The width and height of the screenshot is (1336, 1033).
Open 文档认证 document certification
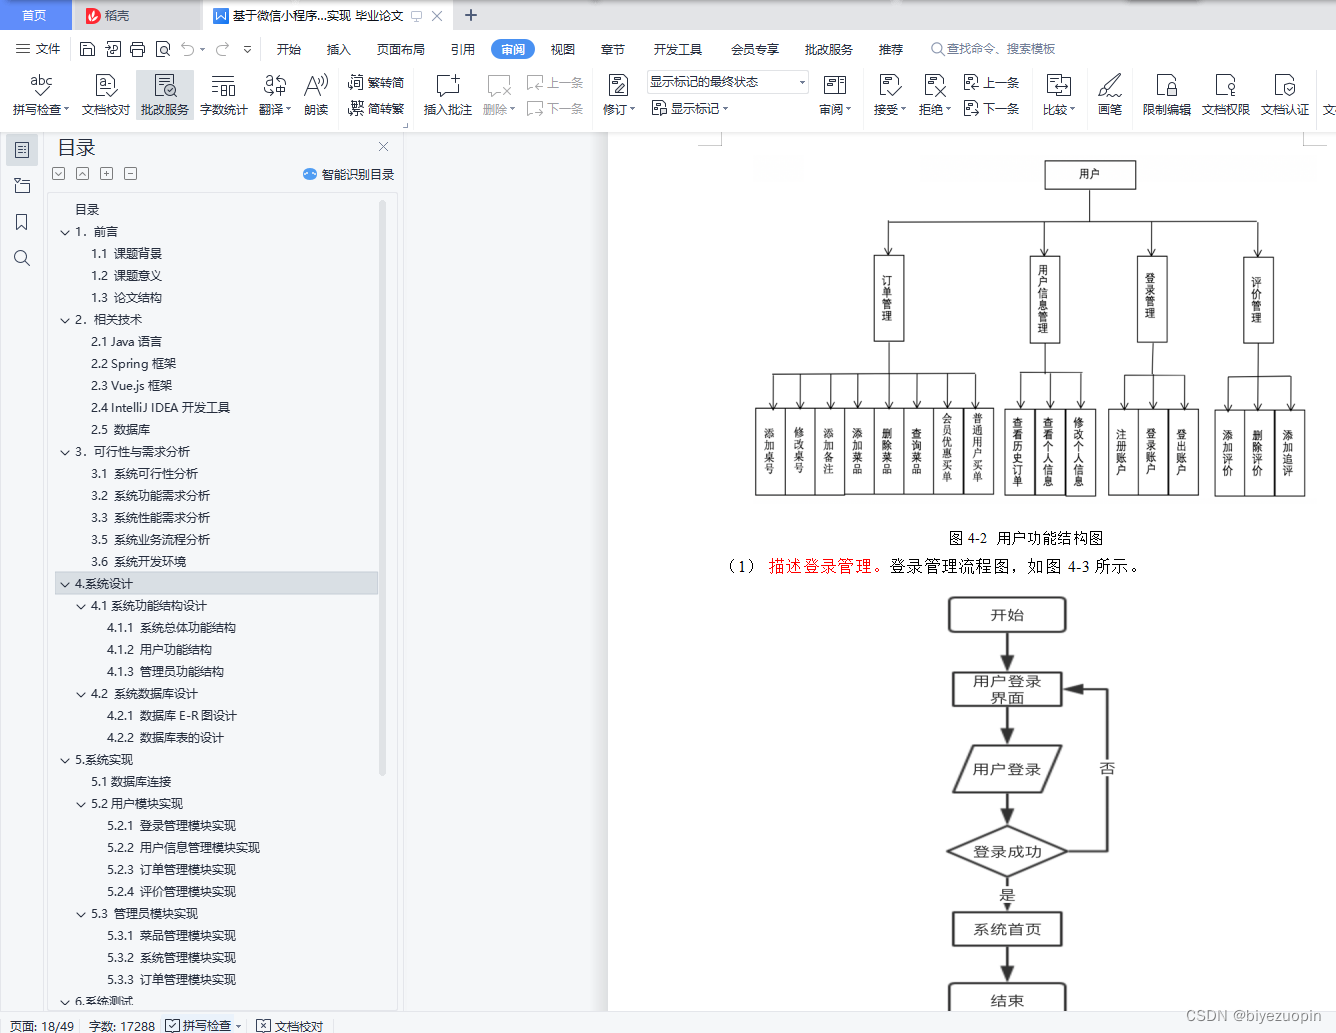[1285, 95]
